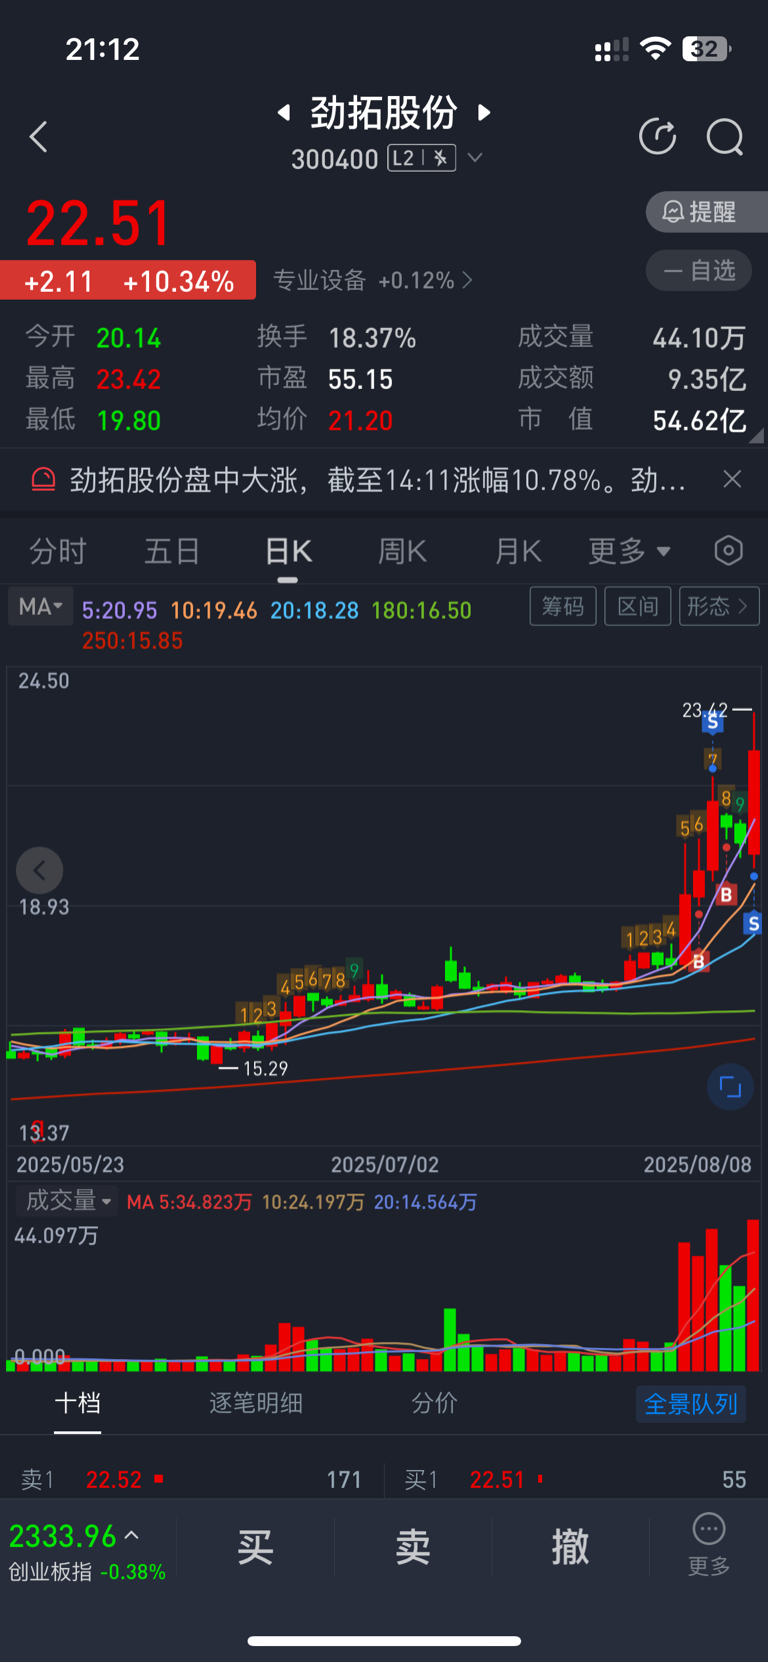768x1663 pixels.
Task: Tap the S marker at chart's right edge
Action: click(x=754, y=924)
